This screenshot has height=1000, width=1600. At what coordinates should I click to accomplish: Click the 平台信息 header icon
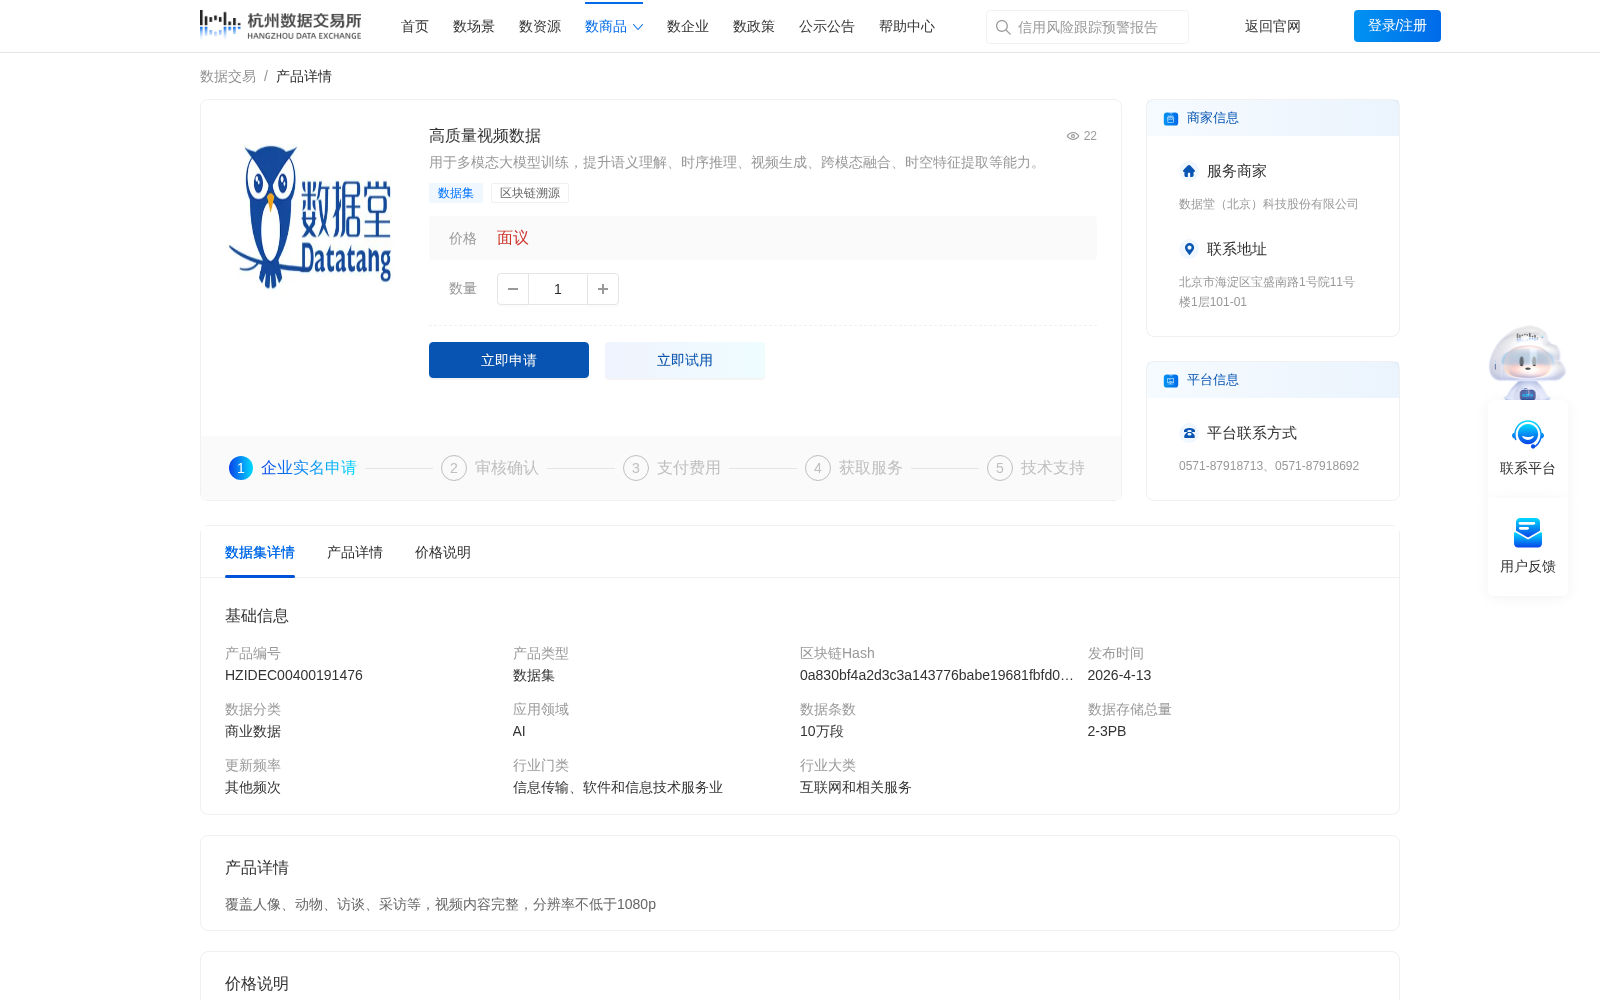pos(1171,381)
